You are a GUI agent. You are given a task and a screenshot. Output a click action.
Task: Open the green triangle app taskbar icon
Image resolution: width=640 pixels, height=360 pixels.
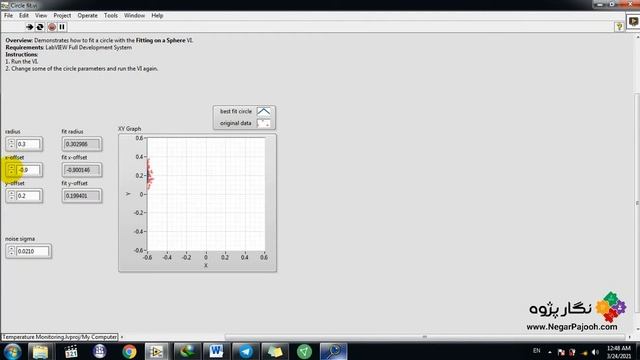pos(304,351)
